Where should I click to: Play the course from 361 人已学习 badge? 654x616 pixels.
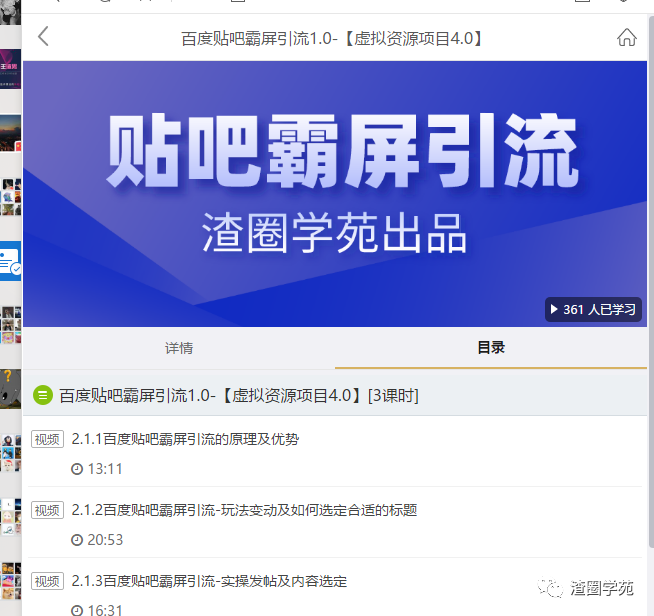(x=593, y=309)
